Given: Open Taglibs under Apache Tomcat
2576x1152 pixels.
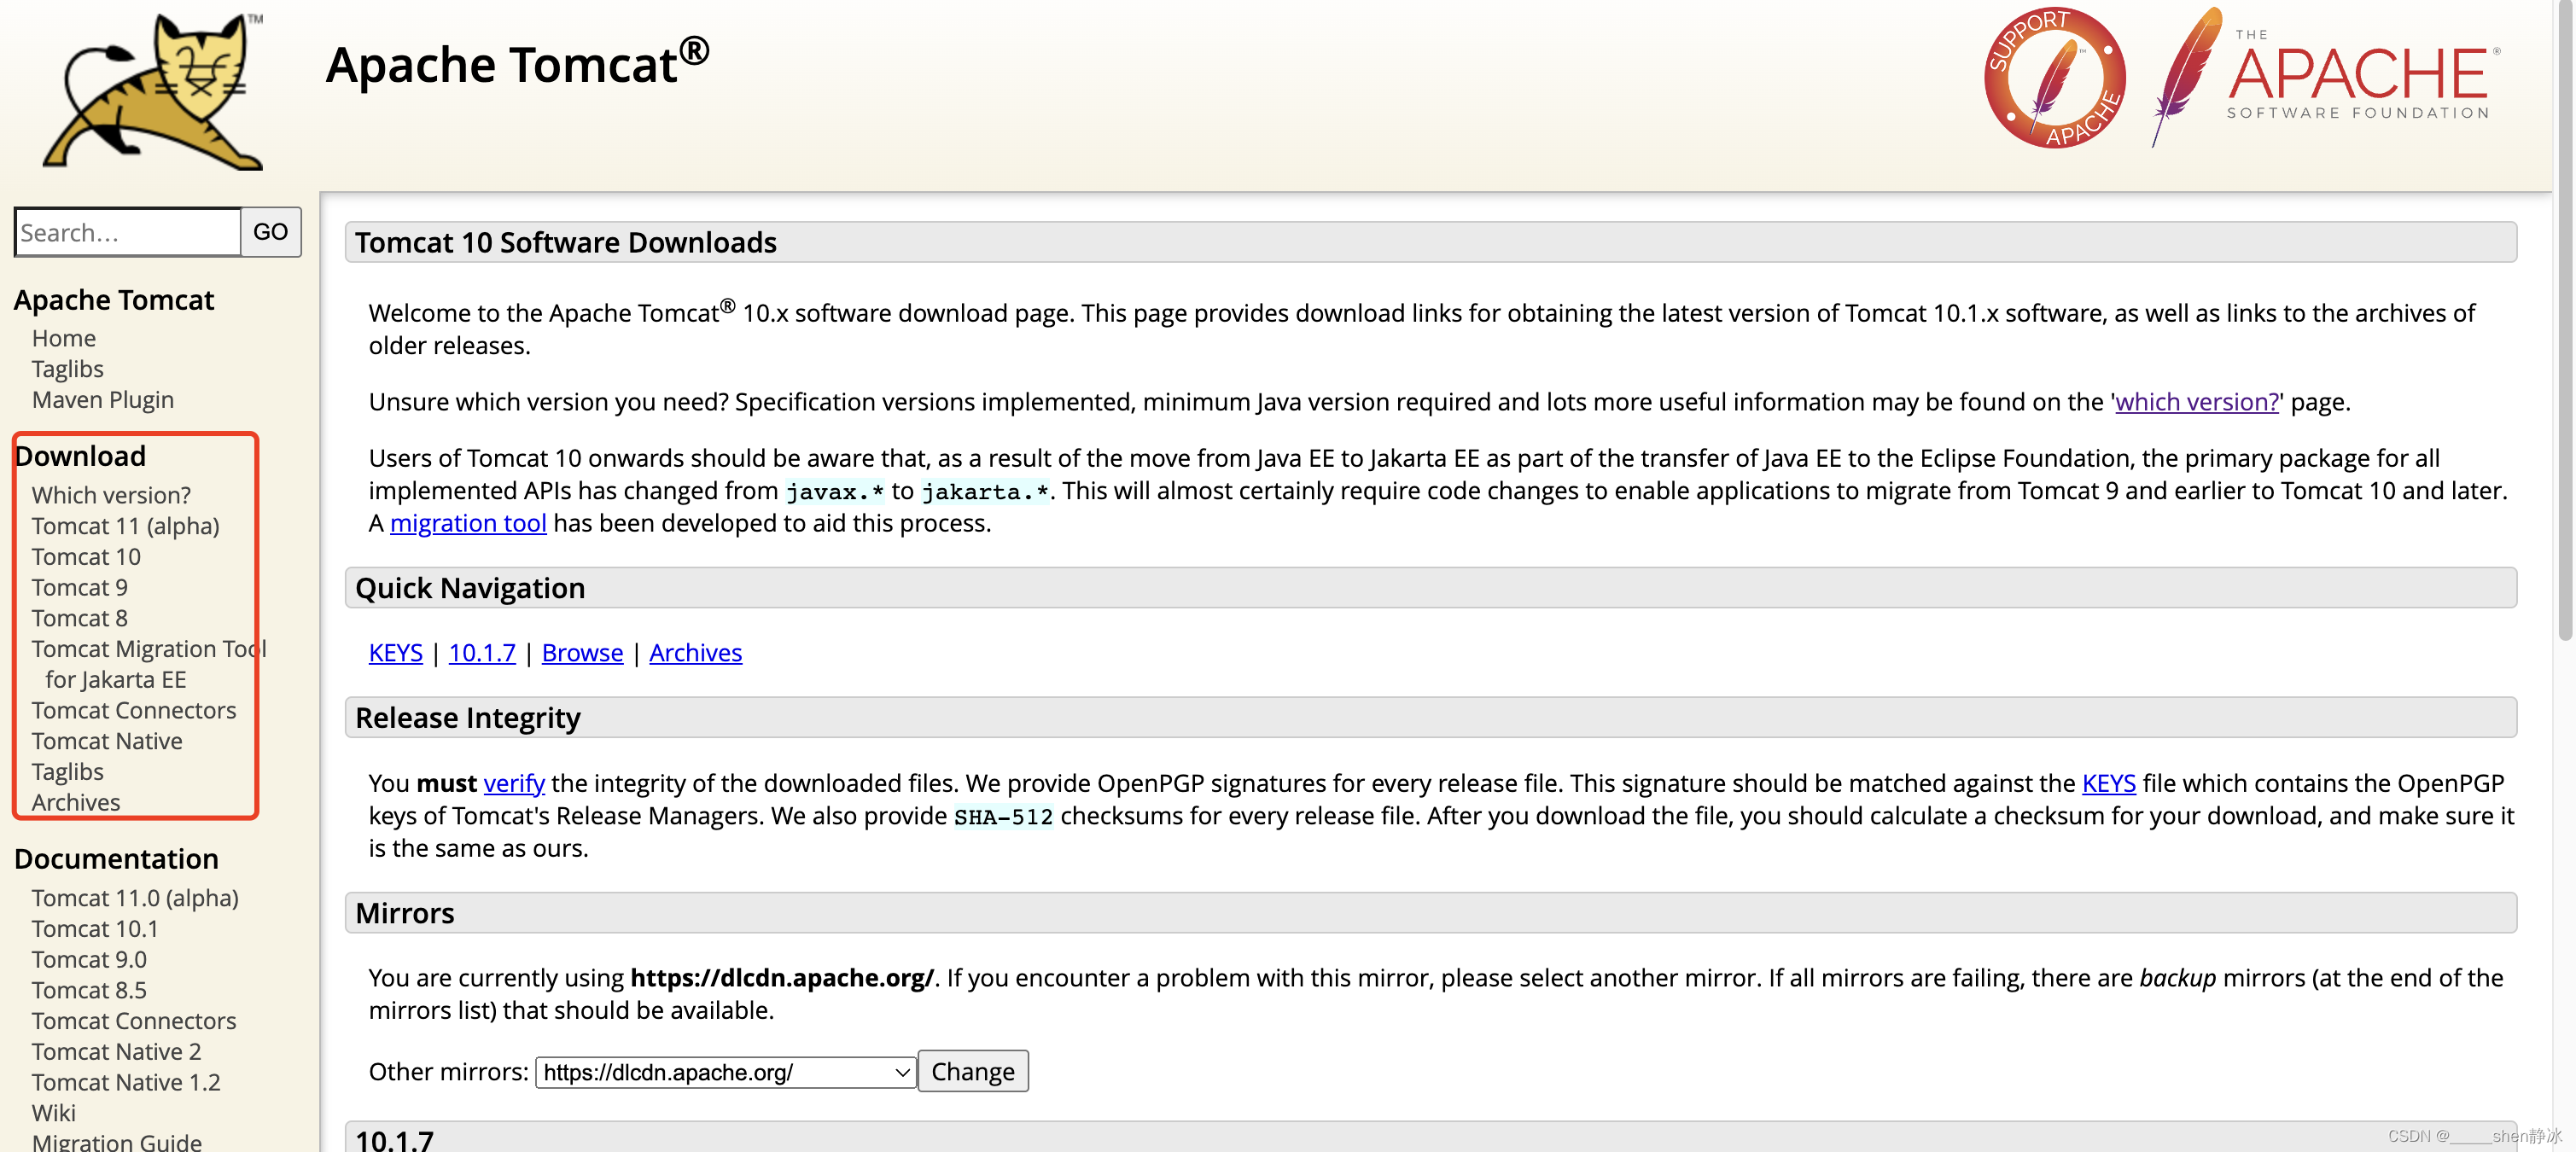Looking at the screenshot, I should [x=67, y=369].
